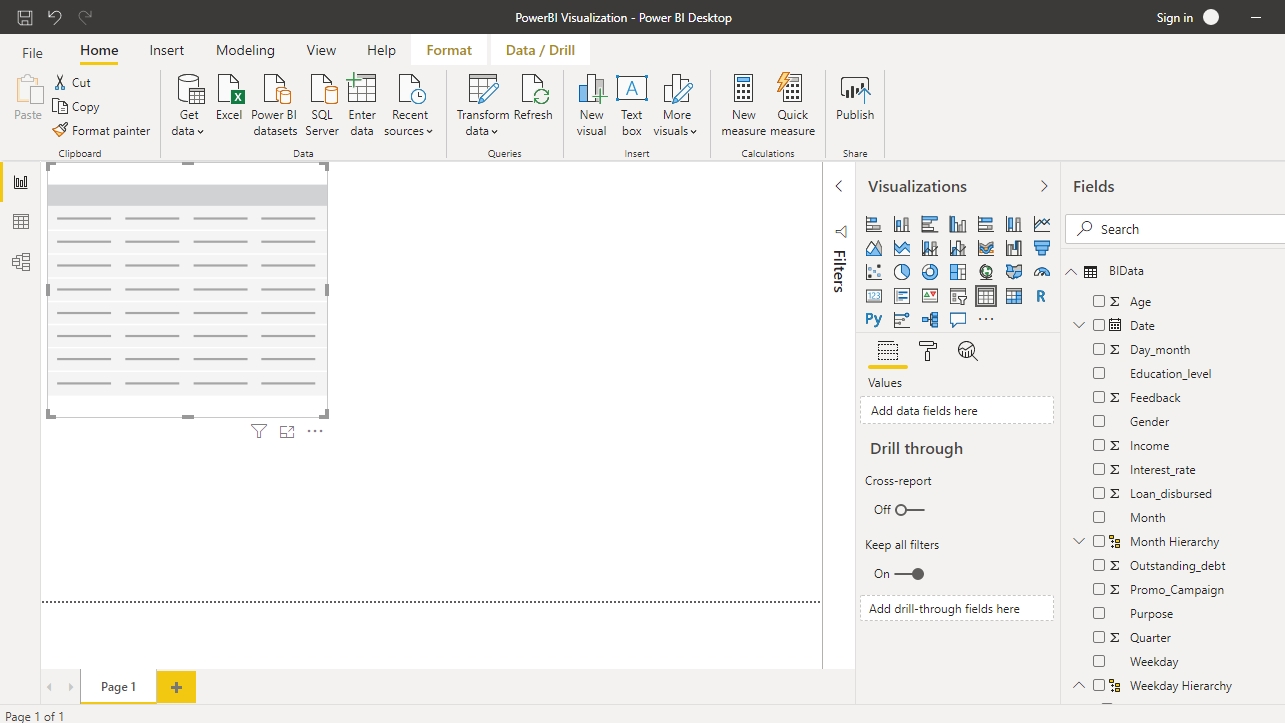The image size is (1285, 723).
Task: Click the filter icon below the table visual
Action: pos(259,432)
